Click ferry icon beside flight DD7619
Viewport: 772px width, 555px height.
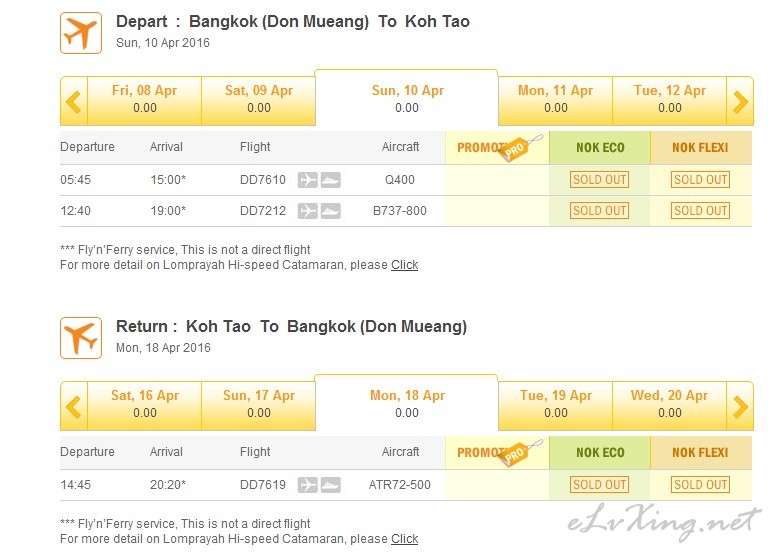click(330, 485)
